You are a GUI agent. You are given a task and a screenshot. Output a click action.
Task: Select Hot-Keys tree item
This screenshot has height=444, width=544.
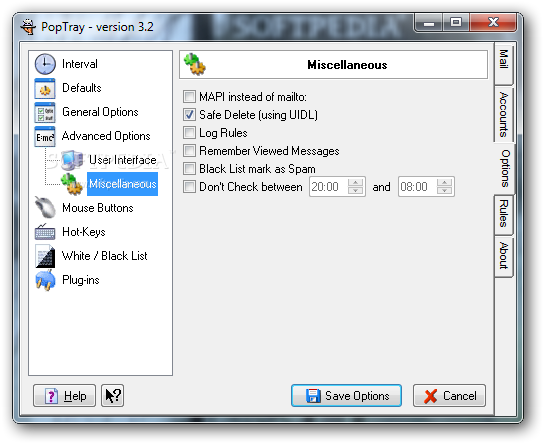(84, 232)
